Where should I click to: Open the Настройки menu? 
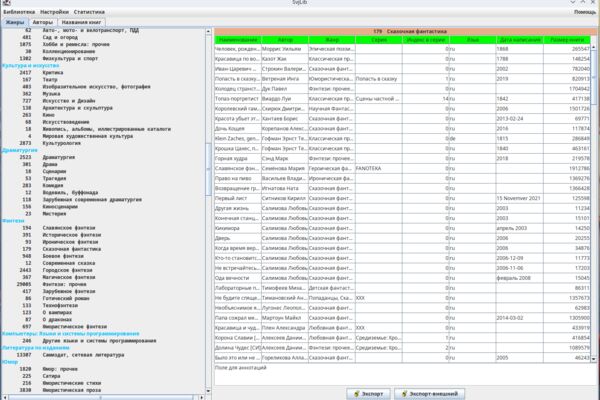pos(54,12)
